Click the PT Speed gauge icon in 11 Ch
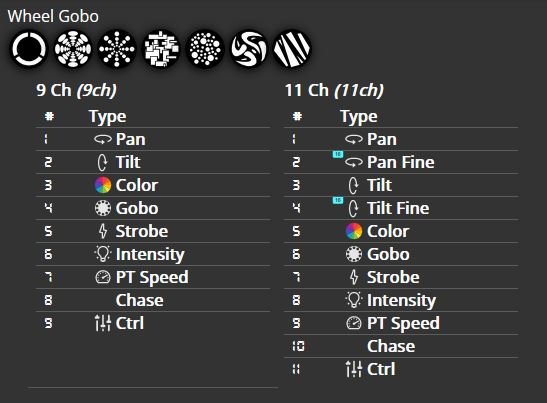This screenshot has height=403, width=547. tap(354, 323)
